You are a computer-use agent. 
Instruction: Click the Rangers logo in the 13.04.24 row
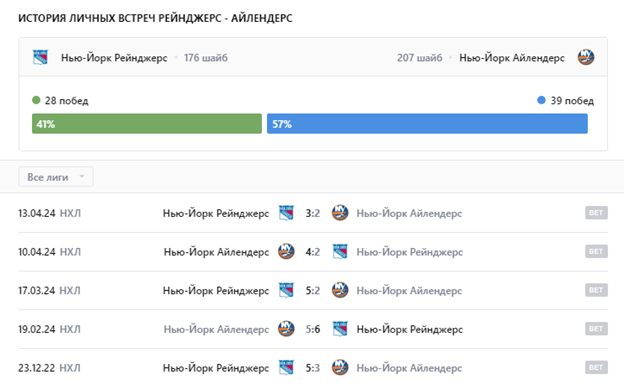tap(286, 213)
